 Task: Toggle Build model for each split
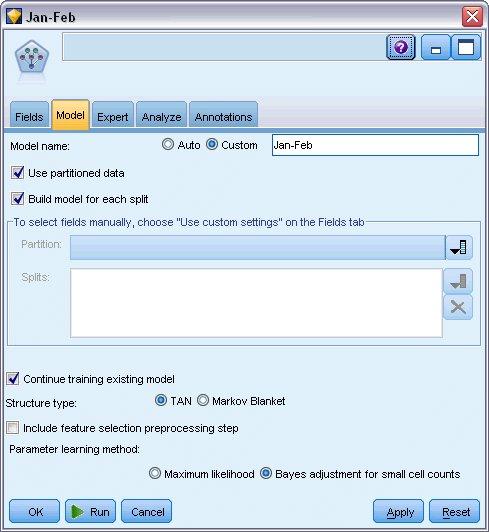click(x=17, y=199)
